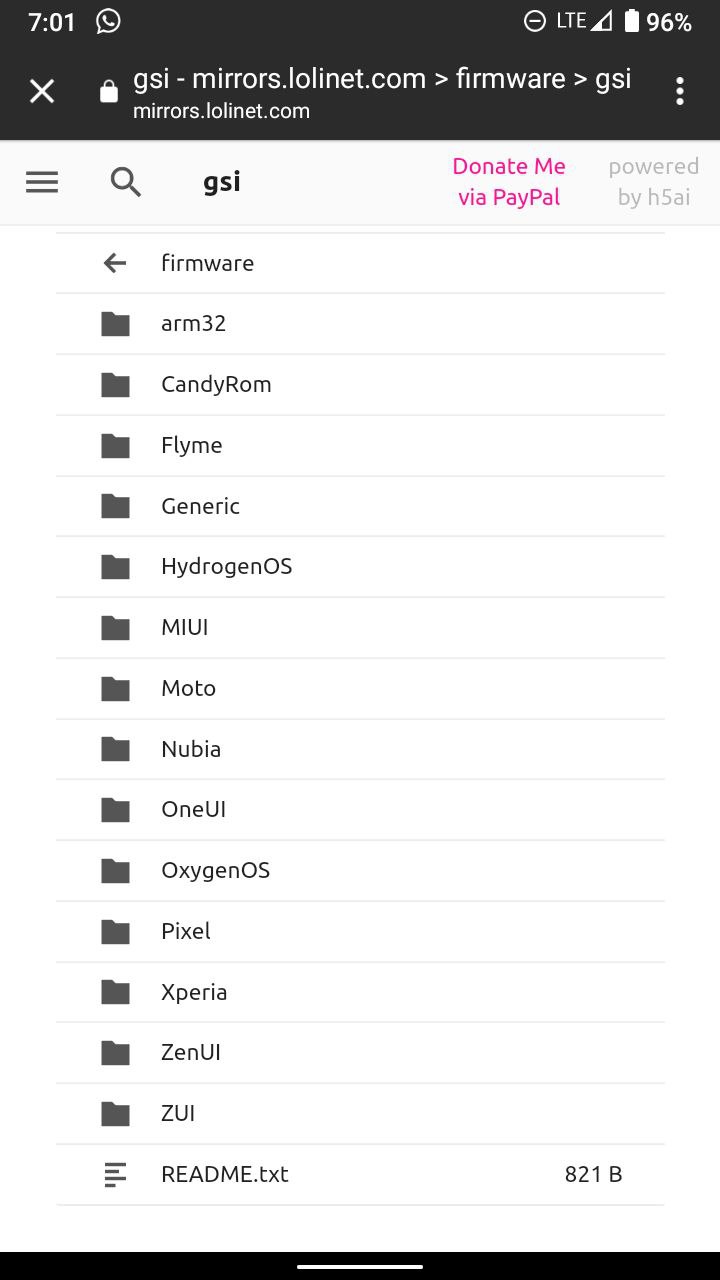
Task: Open the Pixel folder
Action: click(x=360, y=932)
